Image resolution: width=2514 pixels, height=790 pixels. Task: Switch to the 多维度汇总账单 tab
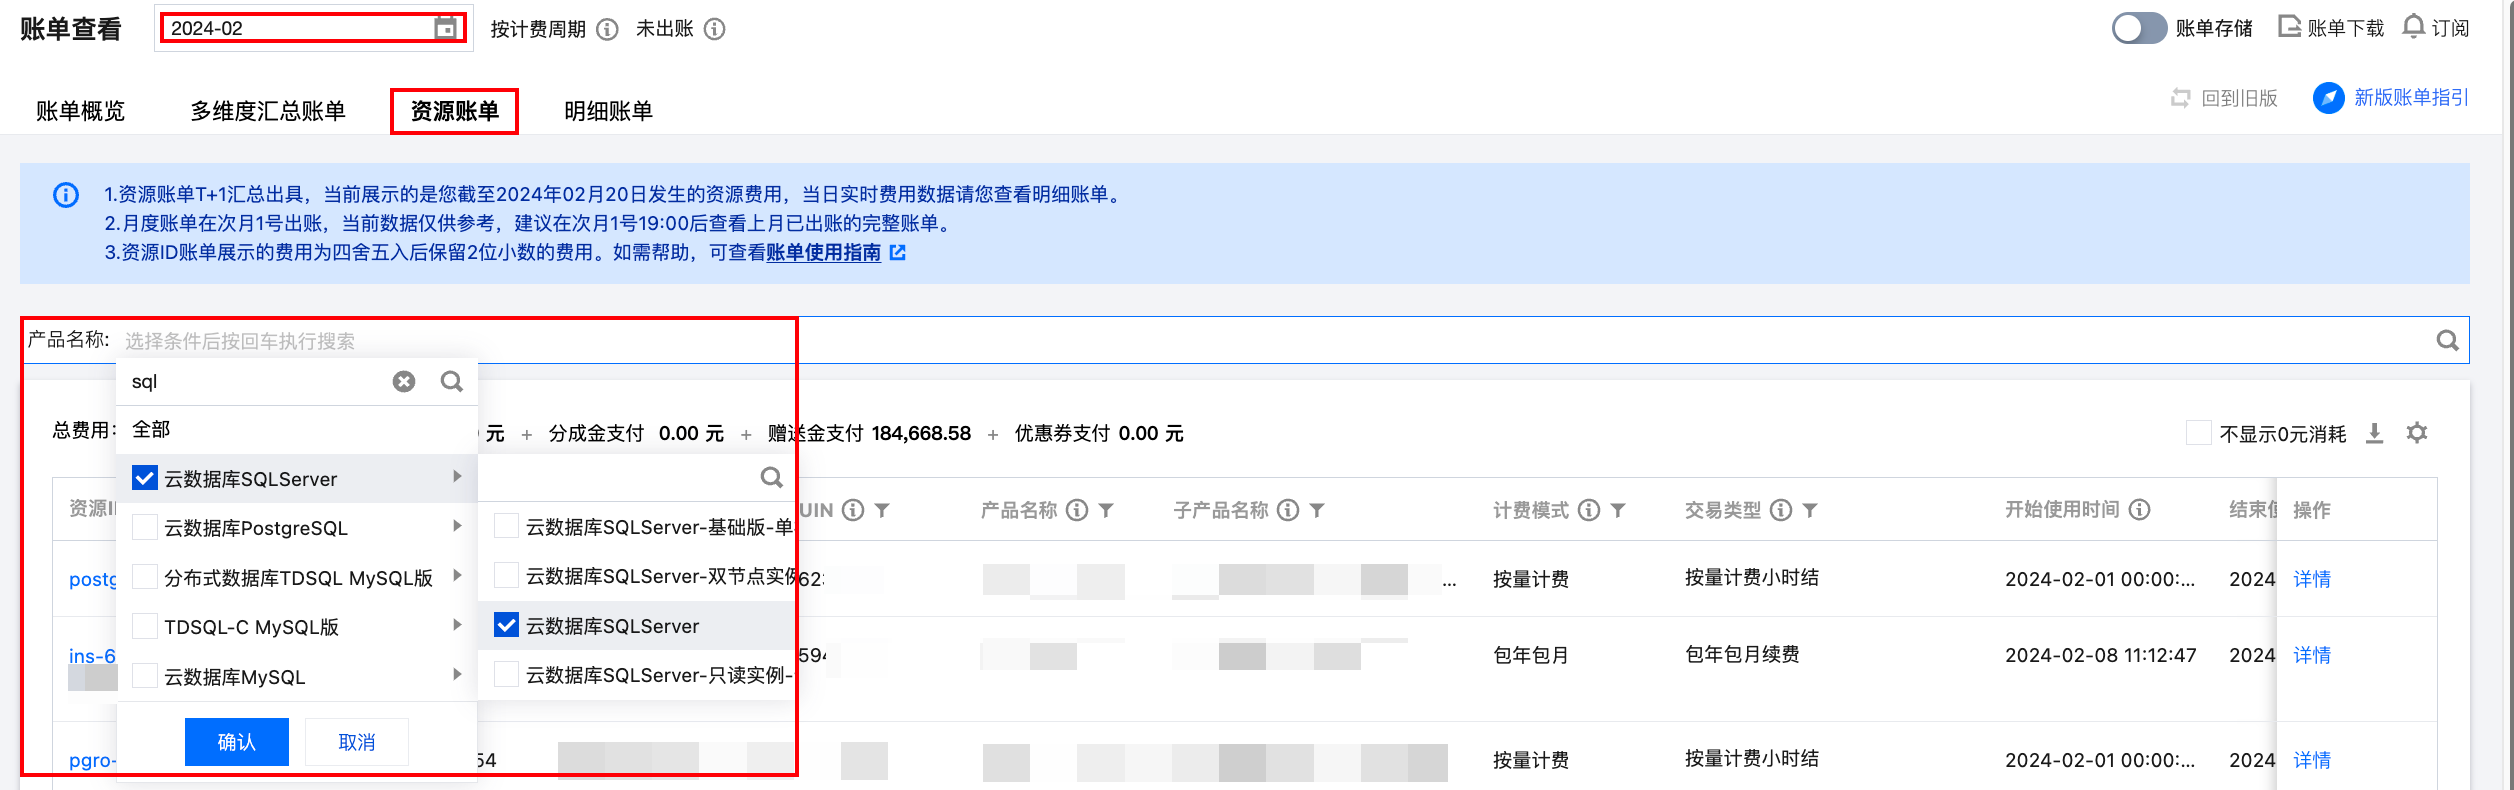pyautogui.click(x=268, y=111)
